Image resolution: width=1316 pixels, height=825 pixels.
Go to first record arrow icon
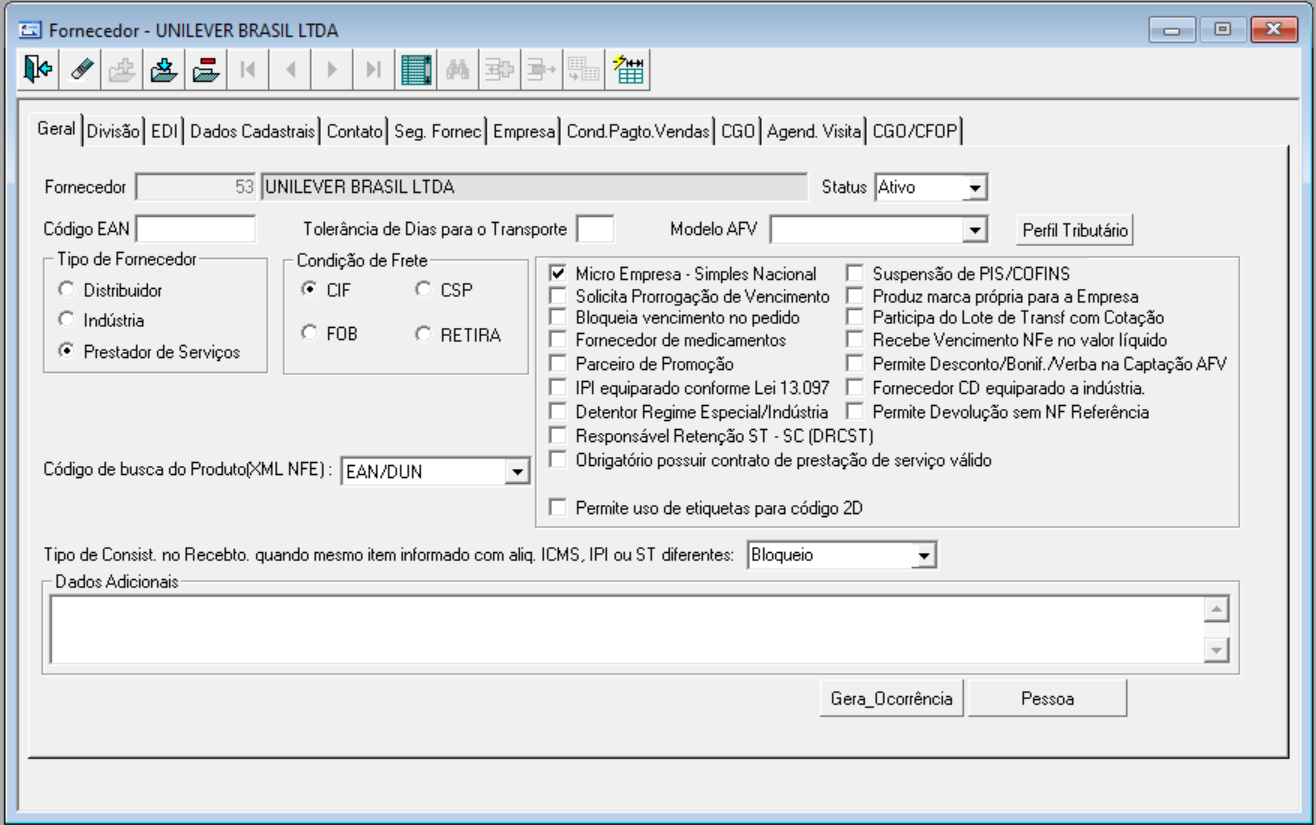tap(248, 70)
